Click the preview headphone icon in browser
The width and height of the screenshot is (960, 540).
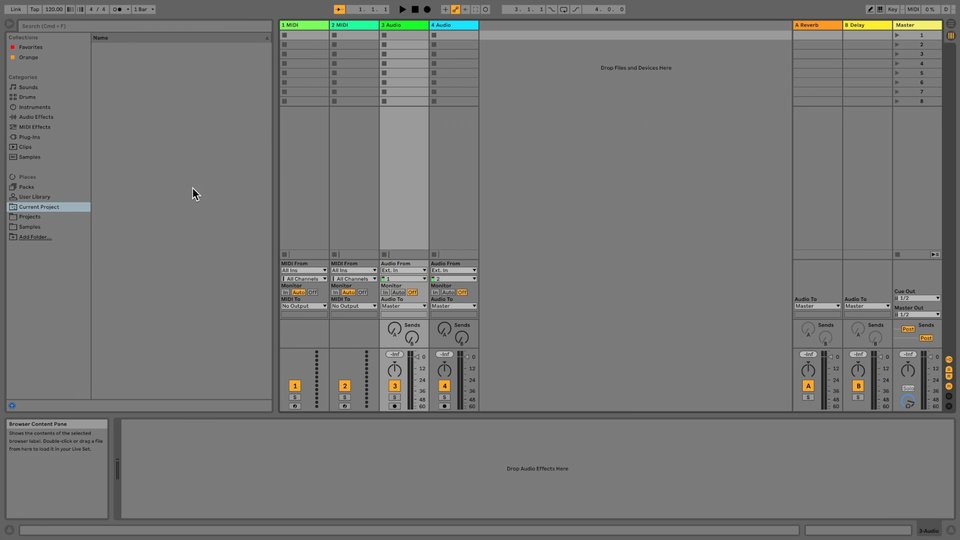point(12,405)
